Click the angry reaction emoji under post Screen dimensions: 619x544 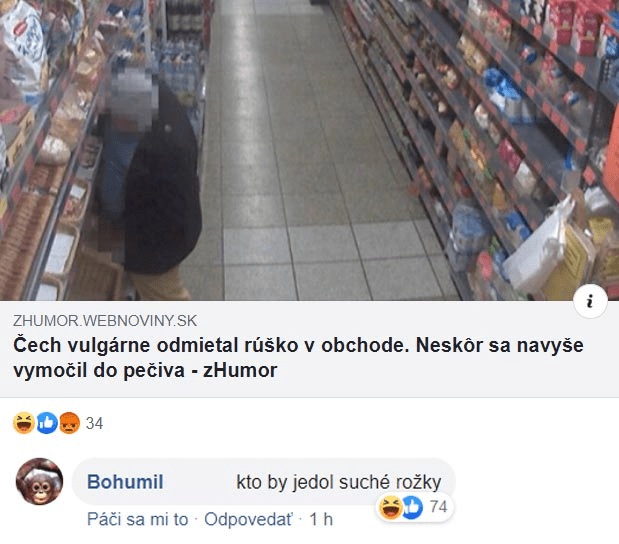(69, 423)
